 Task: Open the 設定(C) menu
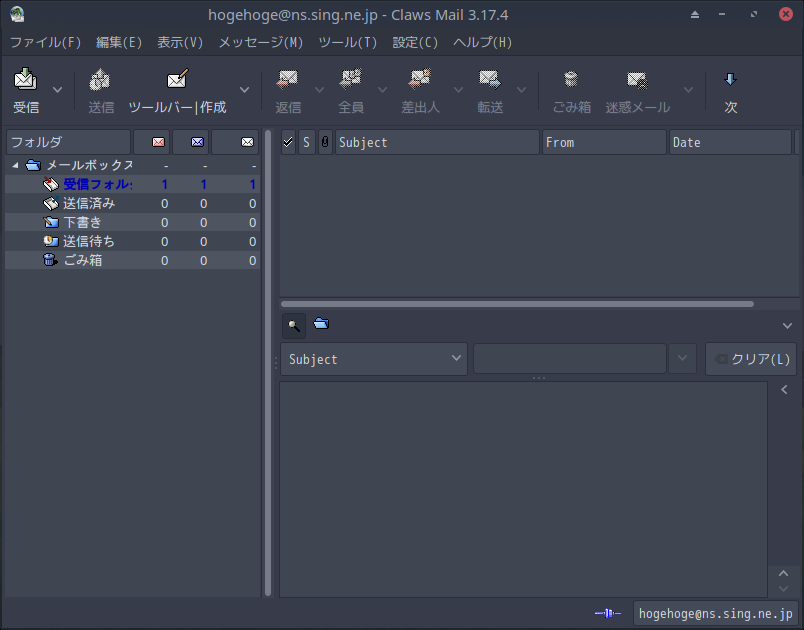pyautogui.click(x=415, y=42)
